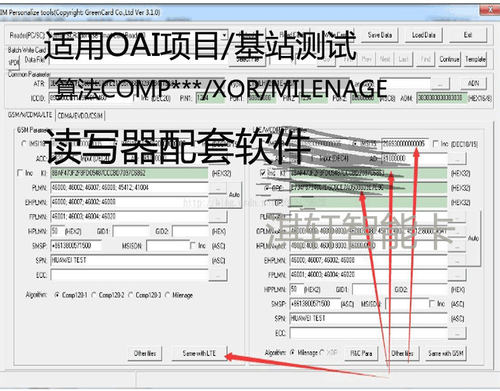Click the browse button beside LTE FPLMN
This screenshot has width=500, height=391.
tap(457, 275)
